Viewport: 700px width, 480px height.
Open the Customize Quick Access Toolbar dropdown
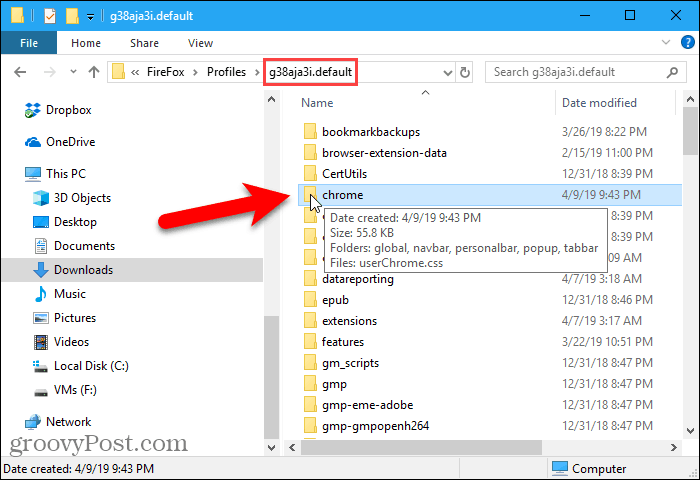pos(90,17)
